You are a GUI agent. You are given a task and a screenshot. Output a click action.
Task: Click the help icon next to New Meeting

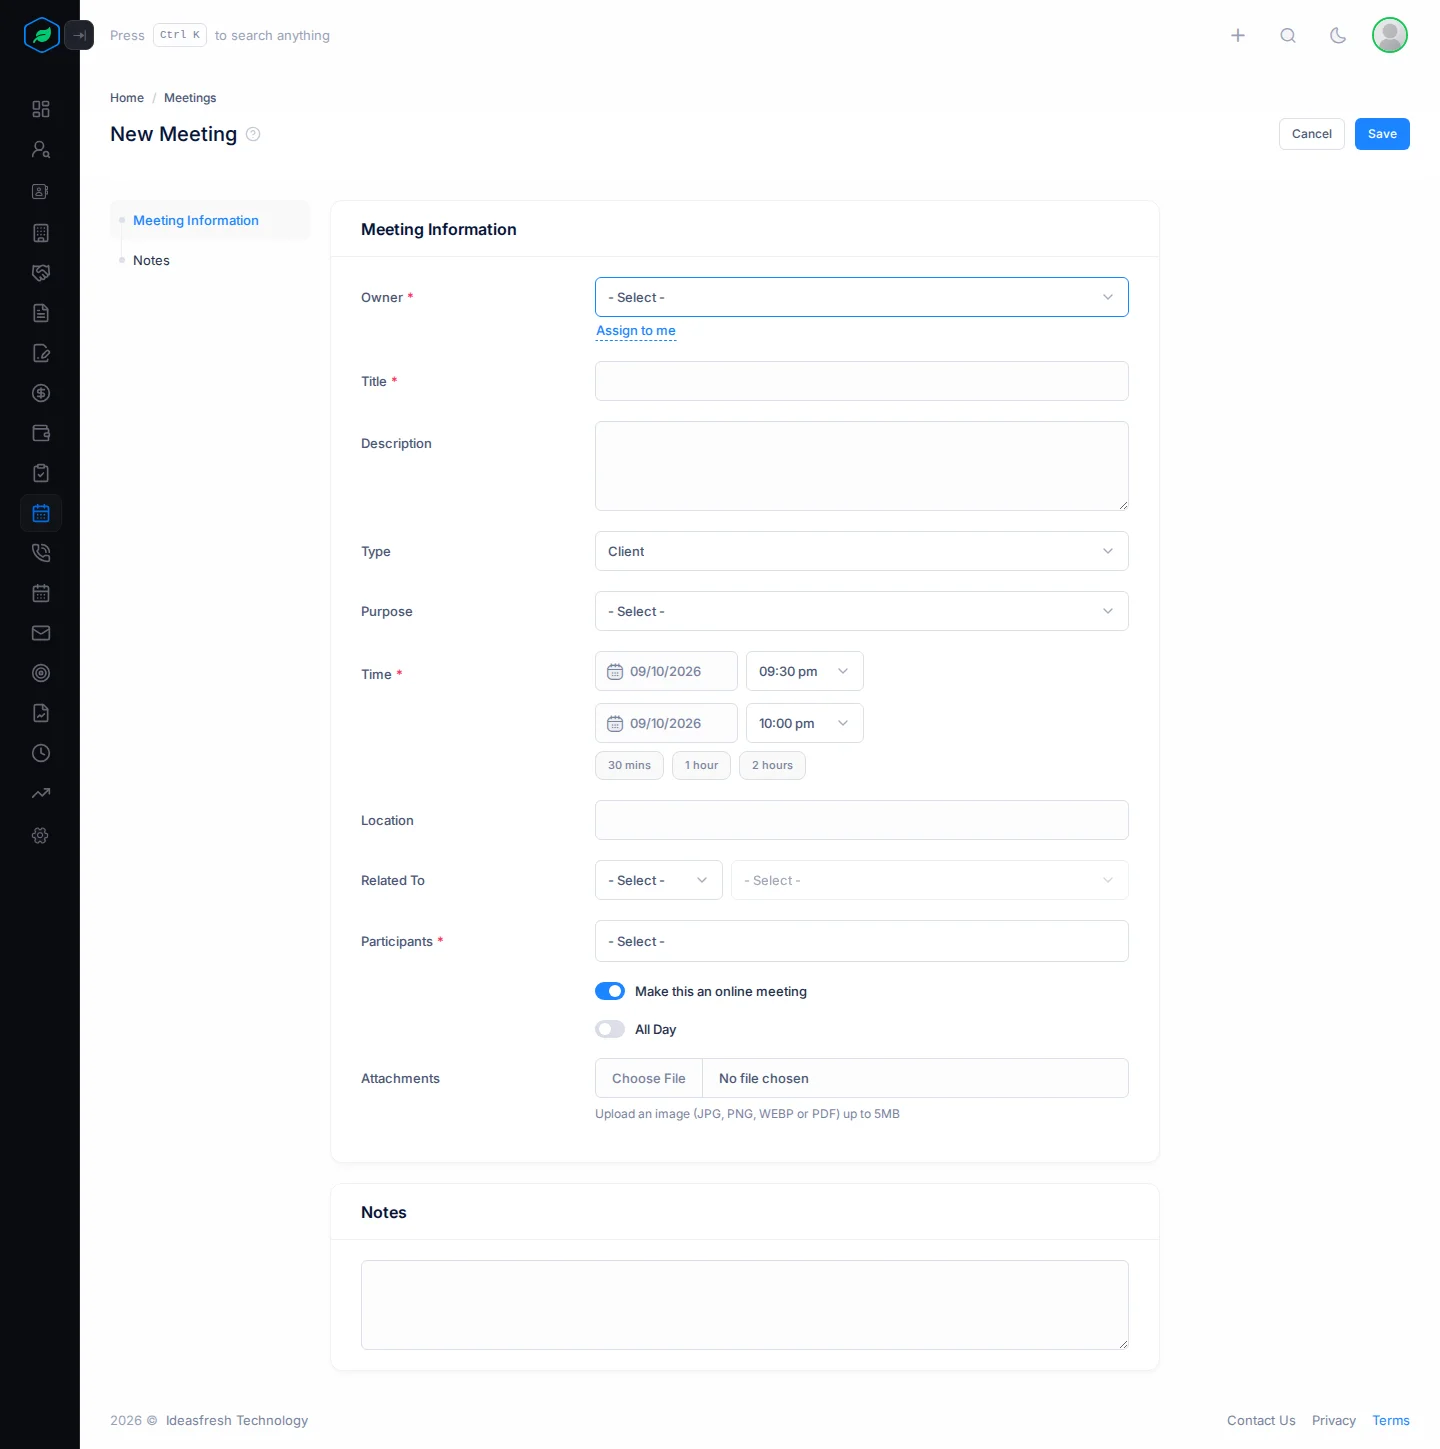coord(253,134)
